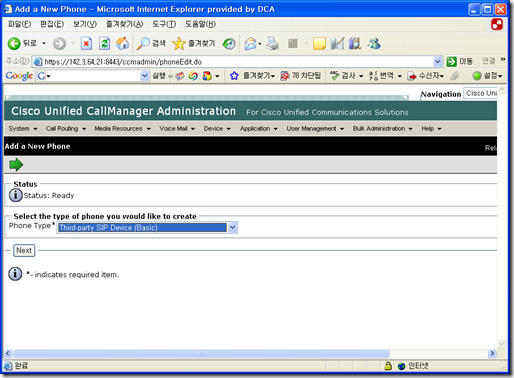Expand the Google search box dropdown
Screen dimensions: 514x378
[x=144, y=76]
